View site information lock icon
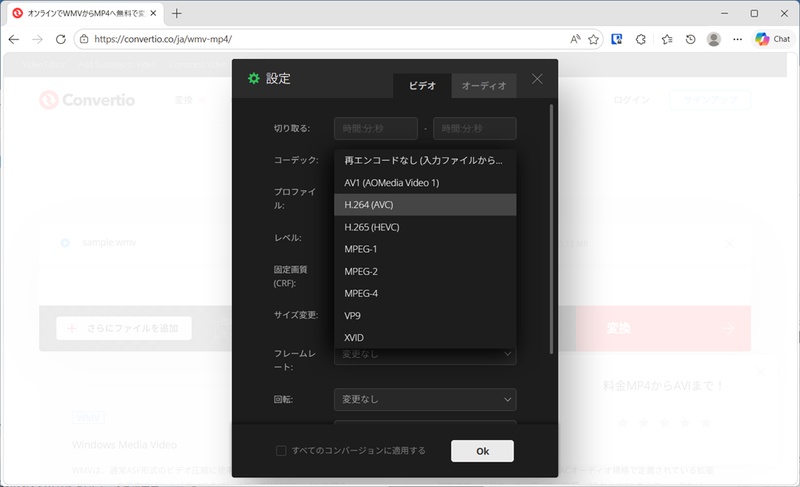This screenshot has height=487, width=800. [x=84, y=39]
